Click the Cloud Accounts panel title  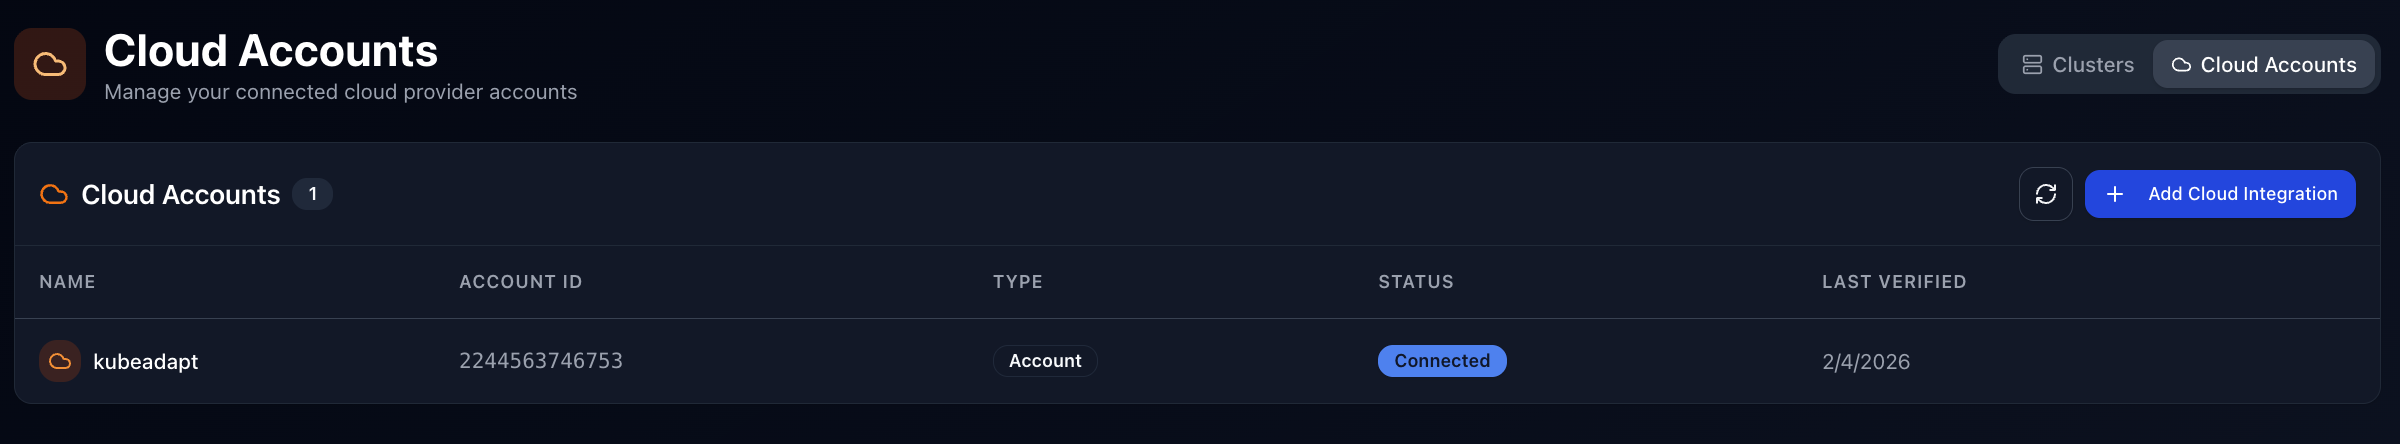(180, 195)
